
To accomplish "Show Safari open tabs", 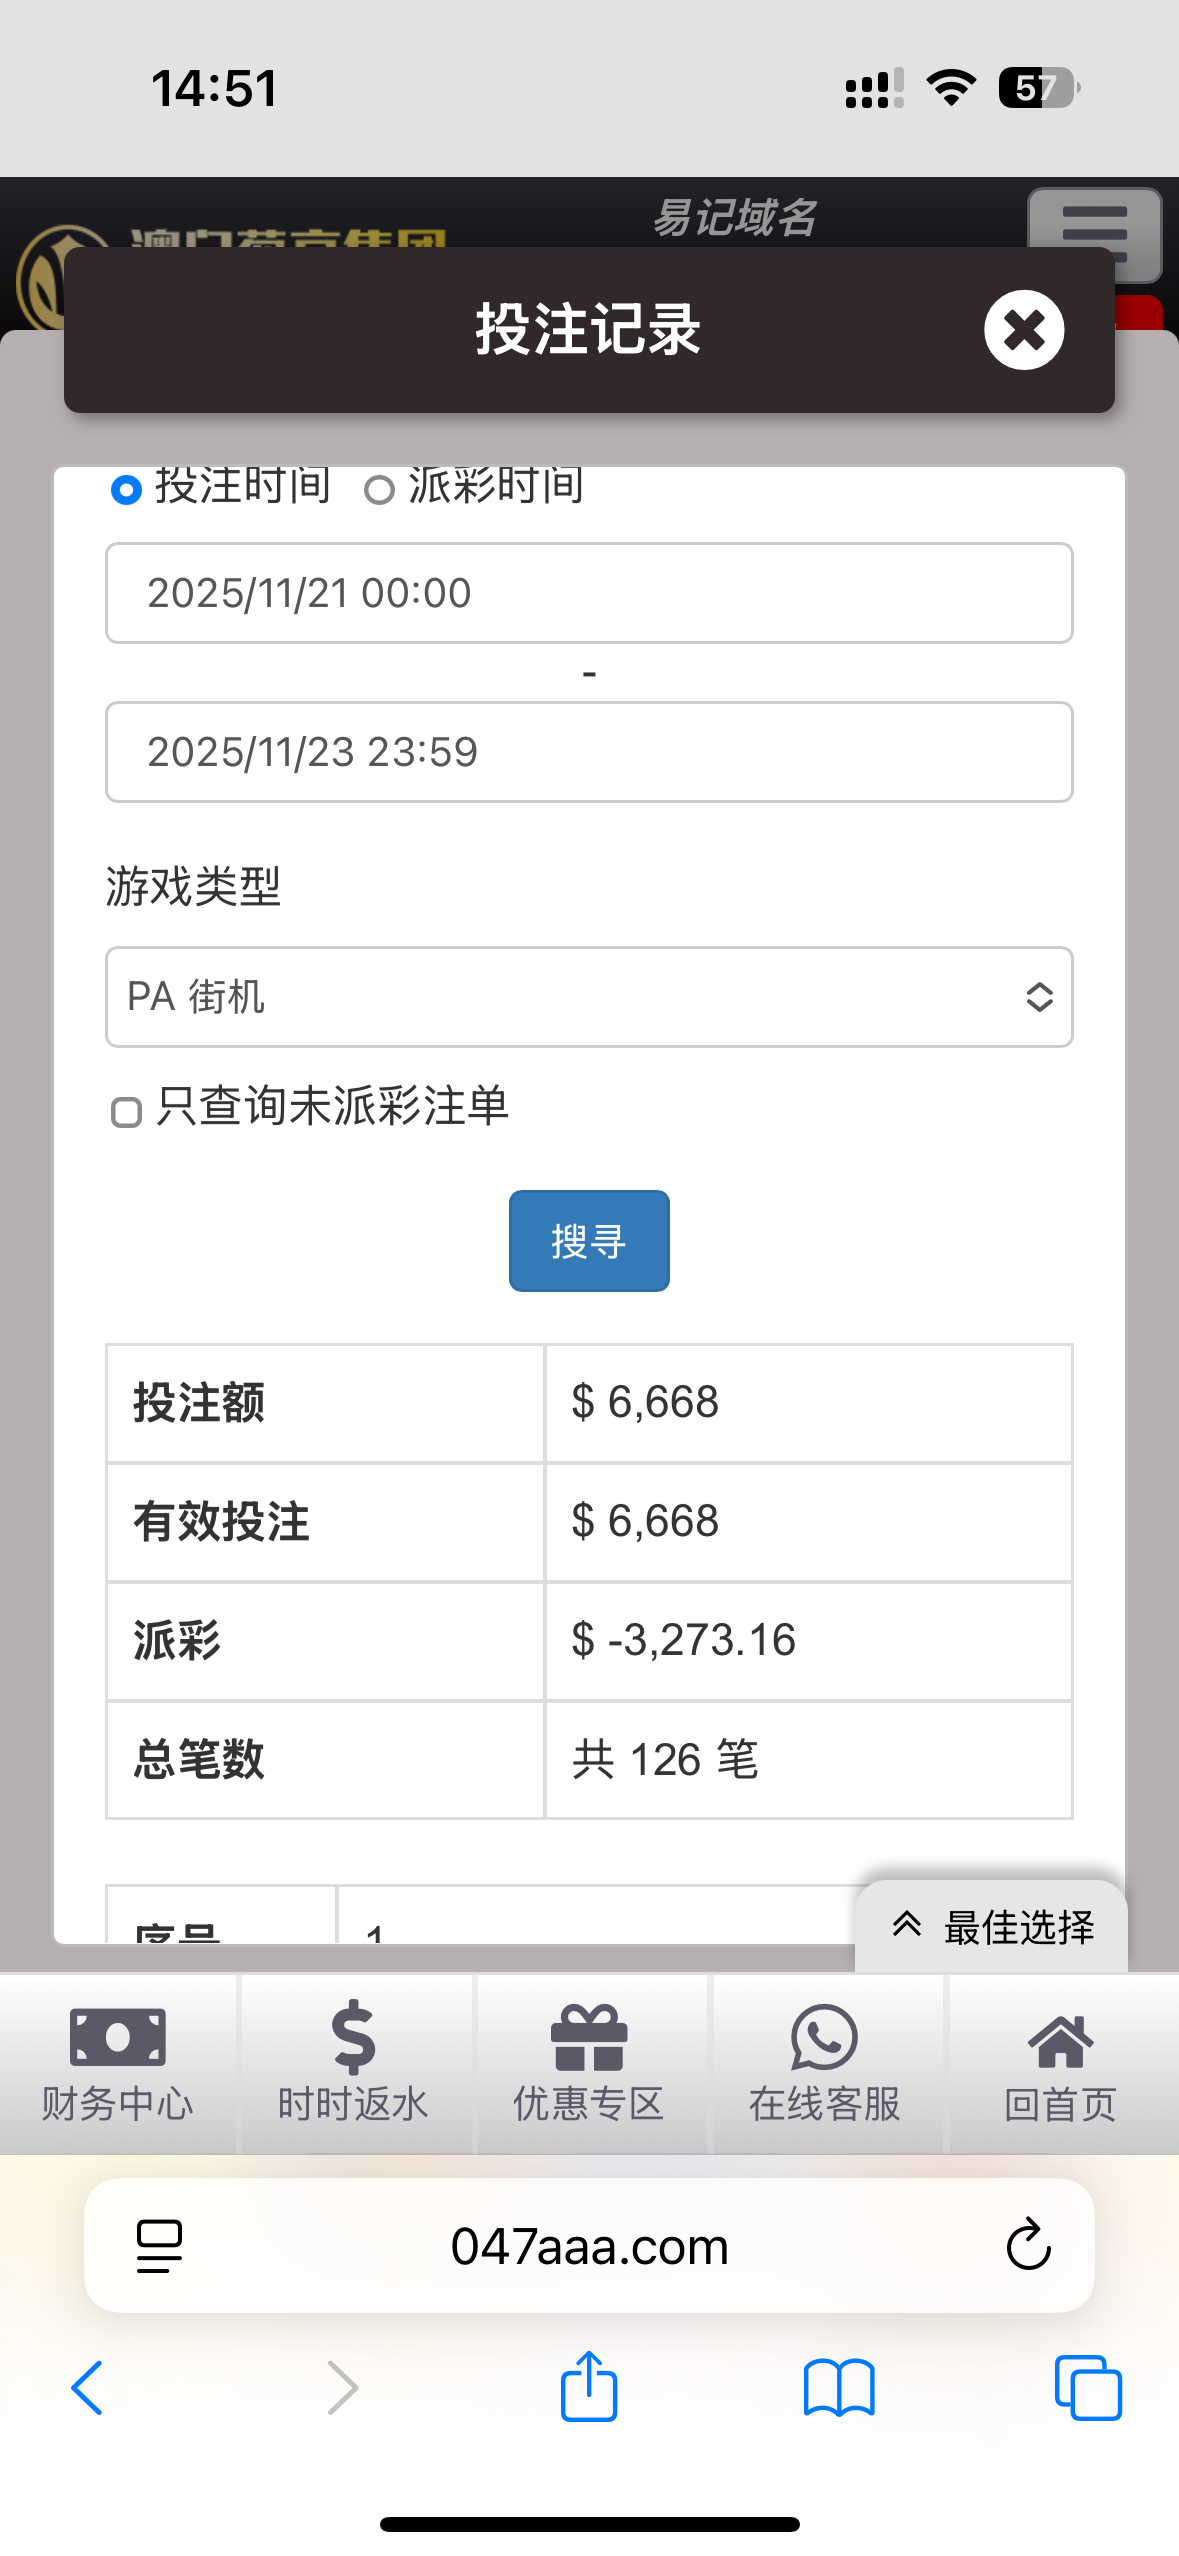I will click(x=1088, y=2388).
